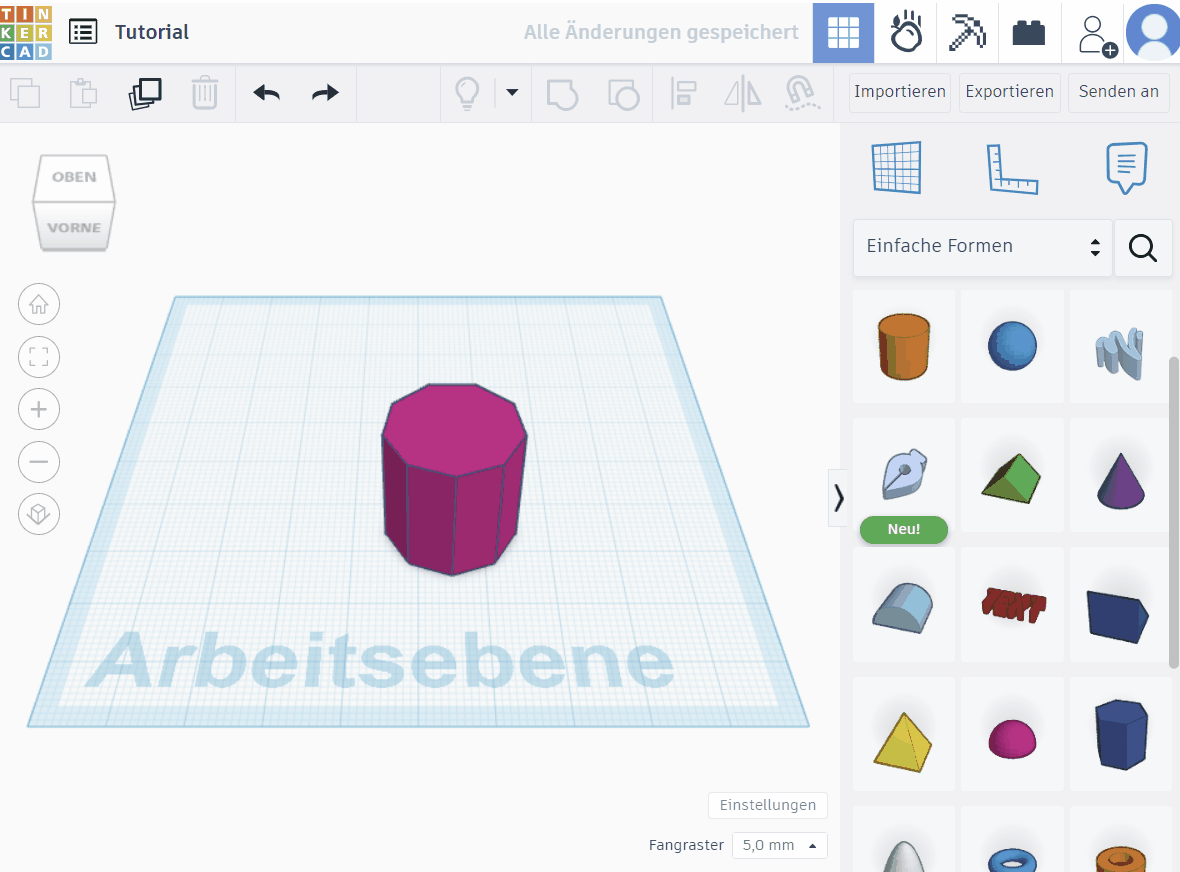Zoom in with the plus button

point(39,409)
